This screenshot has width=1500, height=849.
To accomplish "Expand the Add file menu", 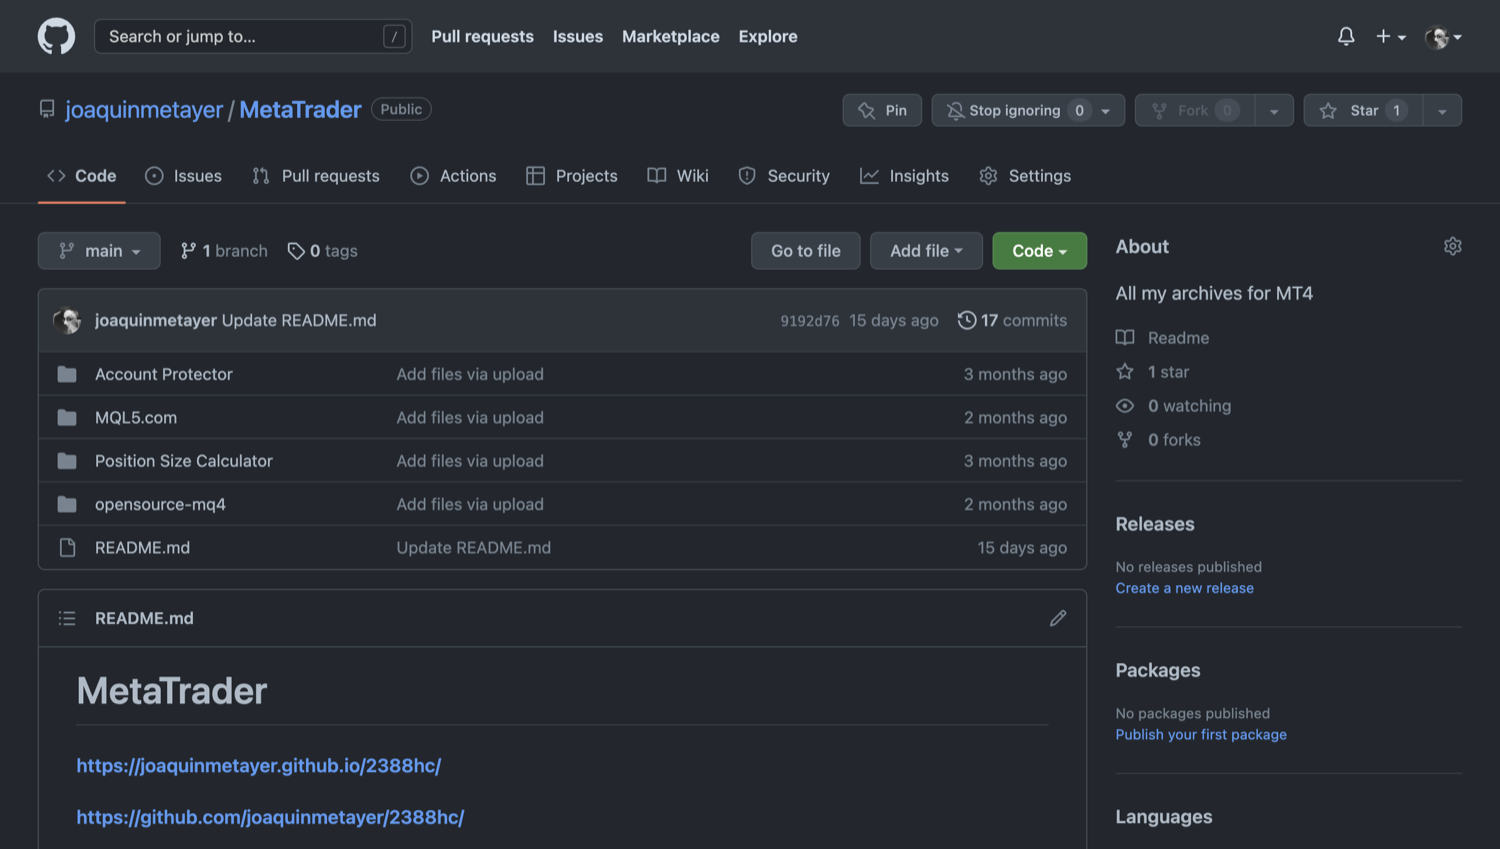I will [925, 251].
